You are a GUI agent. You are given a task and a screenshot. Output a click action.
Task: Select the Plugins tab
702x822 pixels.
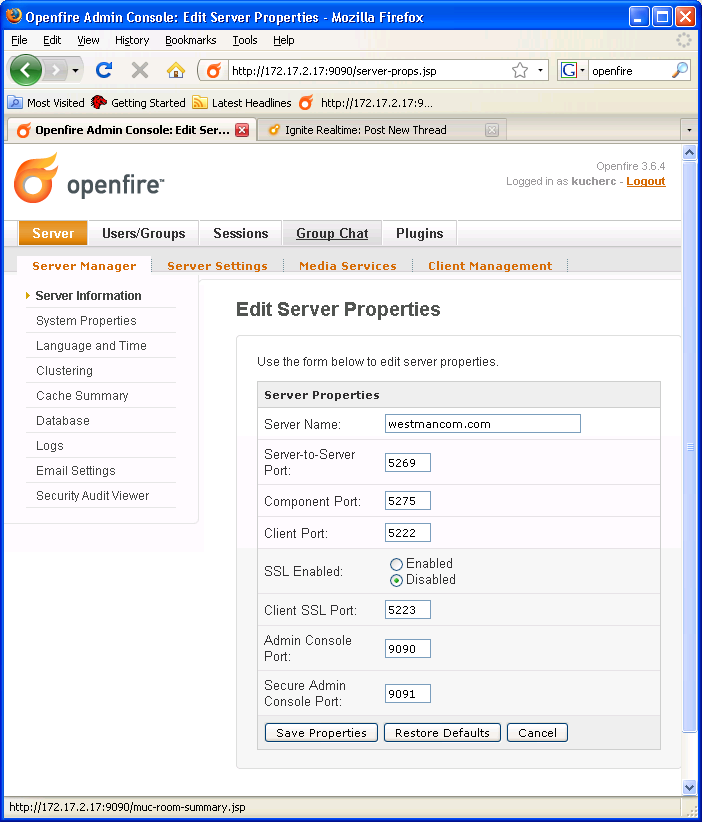pyautogui.click(x=419, y=233)
